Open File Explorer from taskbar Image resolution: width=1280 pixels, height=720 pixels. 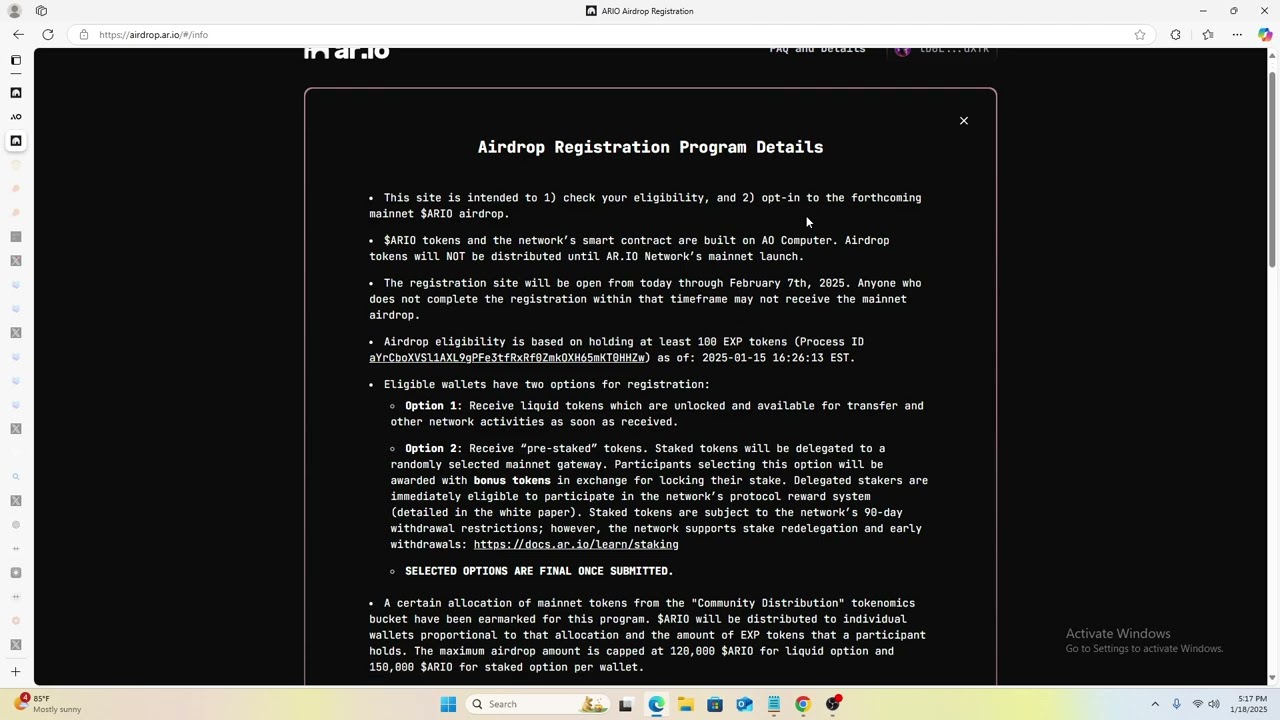pyautogui.click(x=686, y=704)
